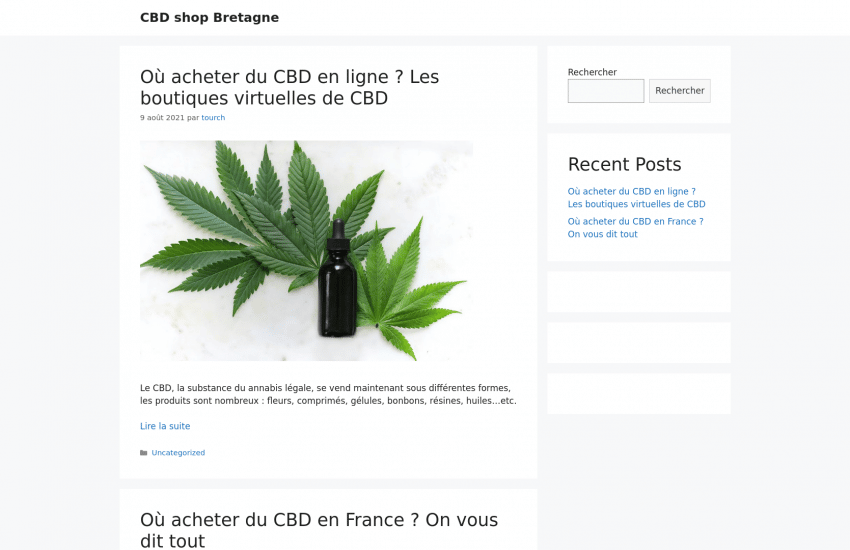Click the Lire la suite link
This screenshot has width=850, height=550.
tap(165, 426)
